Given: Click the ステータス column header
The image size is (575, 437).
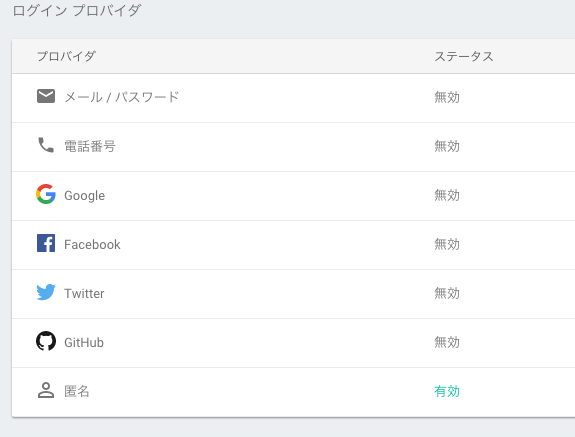Looking at the screenshot, I should 464,56.
